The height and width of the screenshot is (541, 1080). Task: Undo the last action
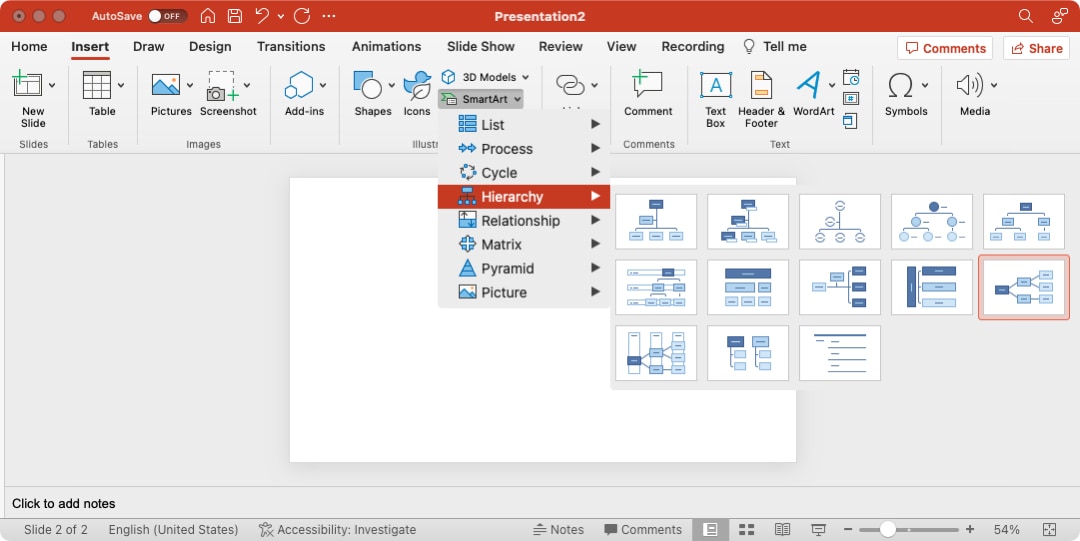pyautogui.click(x=262, y=16)
